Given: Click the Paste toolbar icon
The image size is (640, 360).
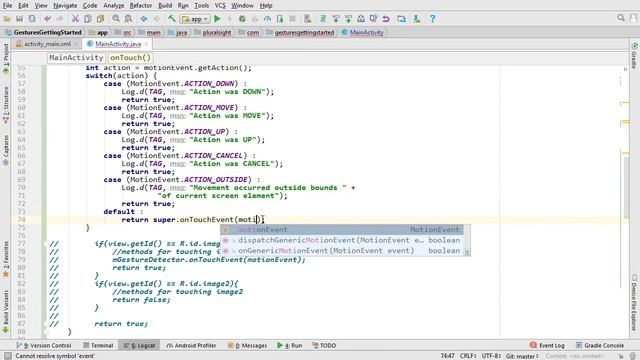Looking at the screenshot, I should (100, 19).
